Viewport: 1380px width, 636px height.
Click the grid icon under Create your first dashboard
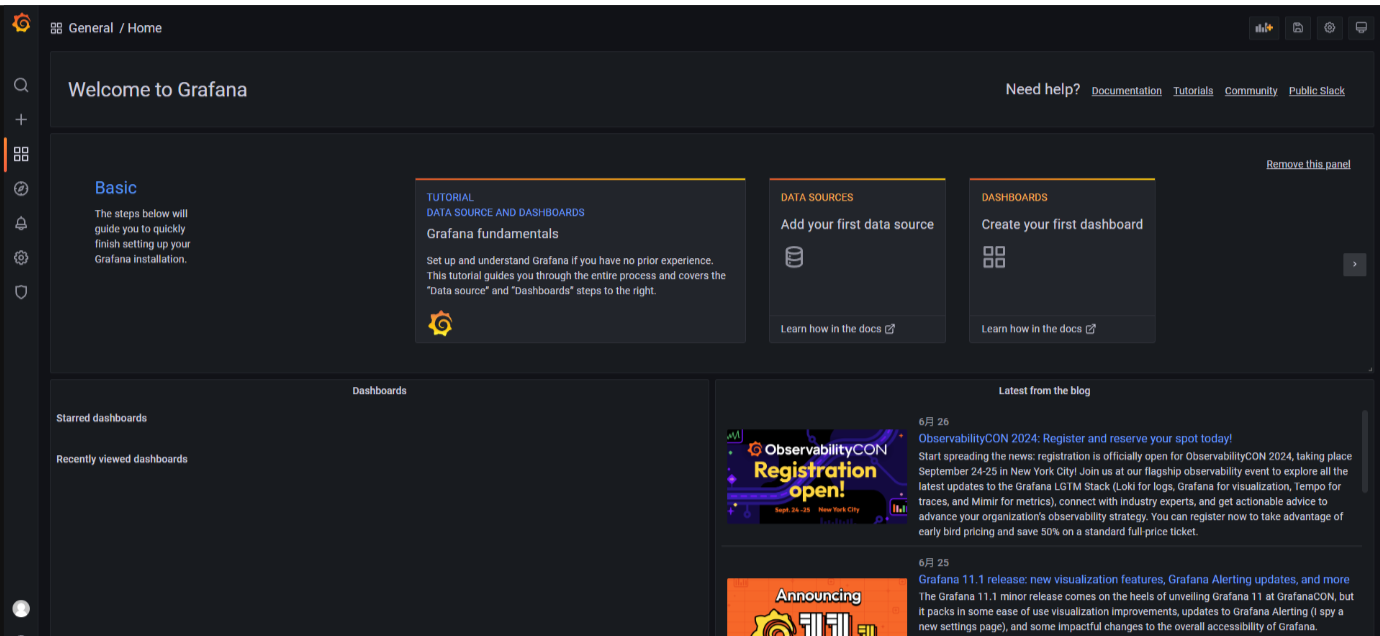pos(994,257)
